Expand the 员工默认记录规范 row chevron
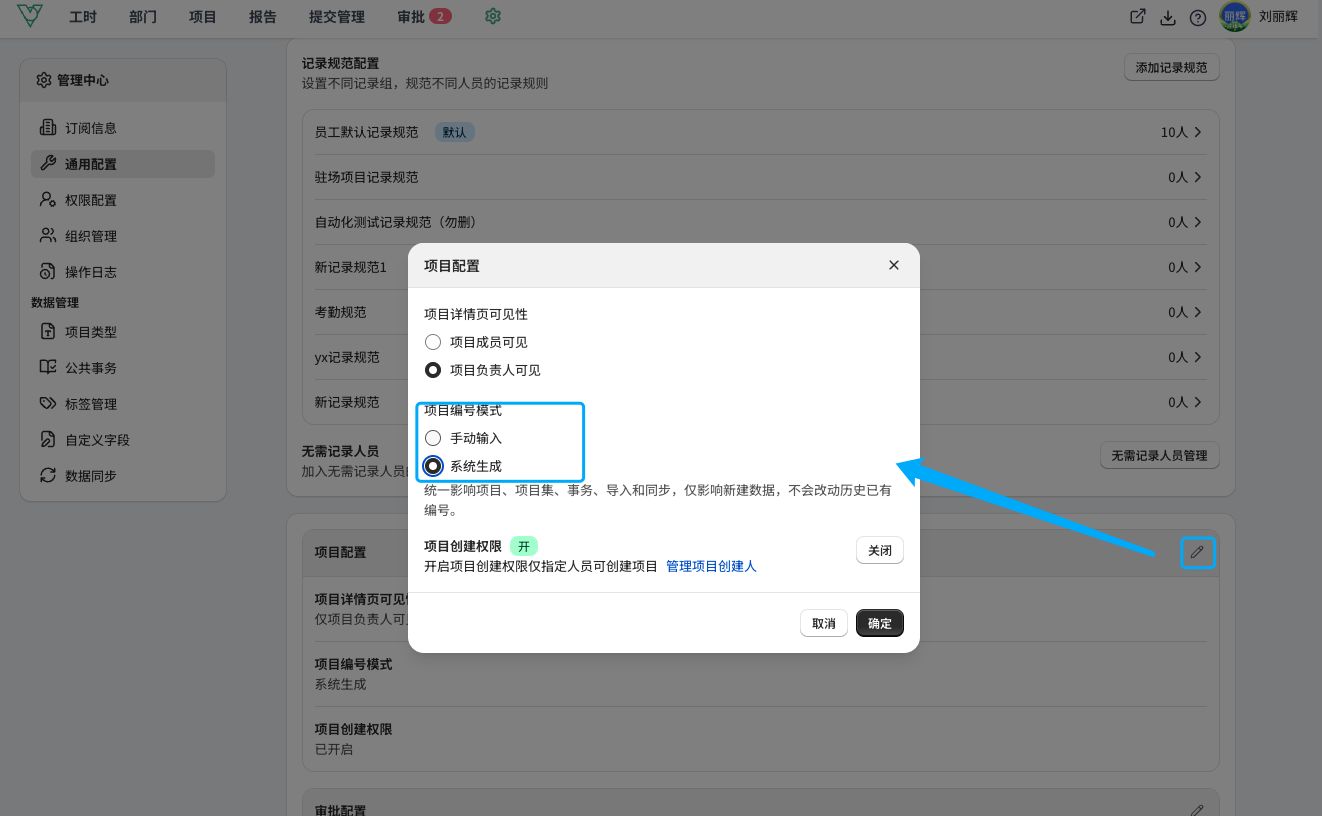 click(1198, 132)
